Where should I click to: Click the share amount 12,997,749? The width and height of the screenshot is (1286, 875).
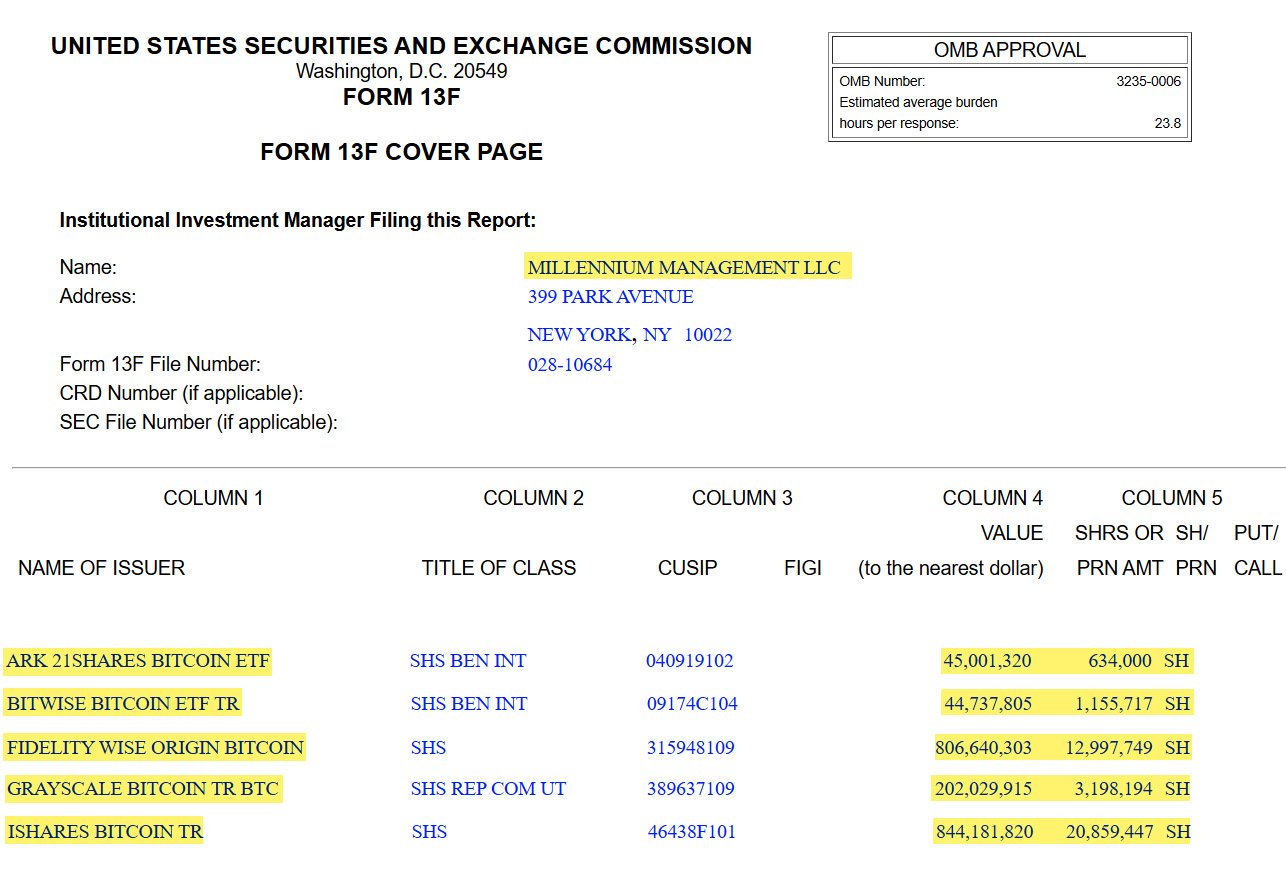pos(1109,747)
